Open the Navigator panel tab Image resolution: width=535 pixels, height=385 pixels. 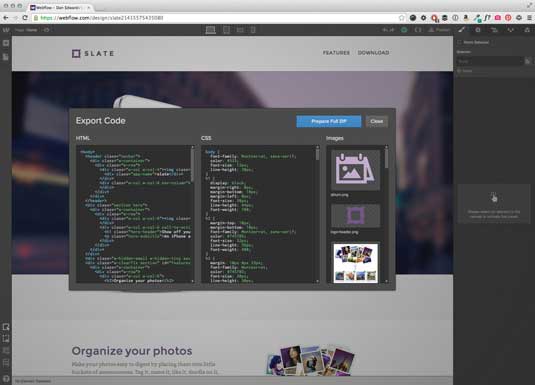[x=494, y=30]
